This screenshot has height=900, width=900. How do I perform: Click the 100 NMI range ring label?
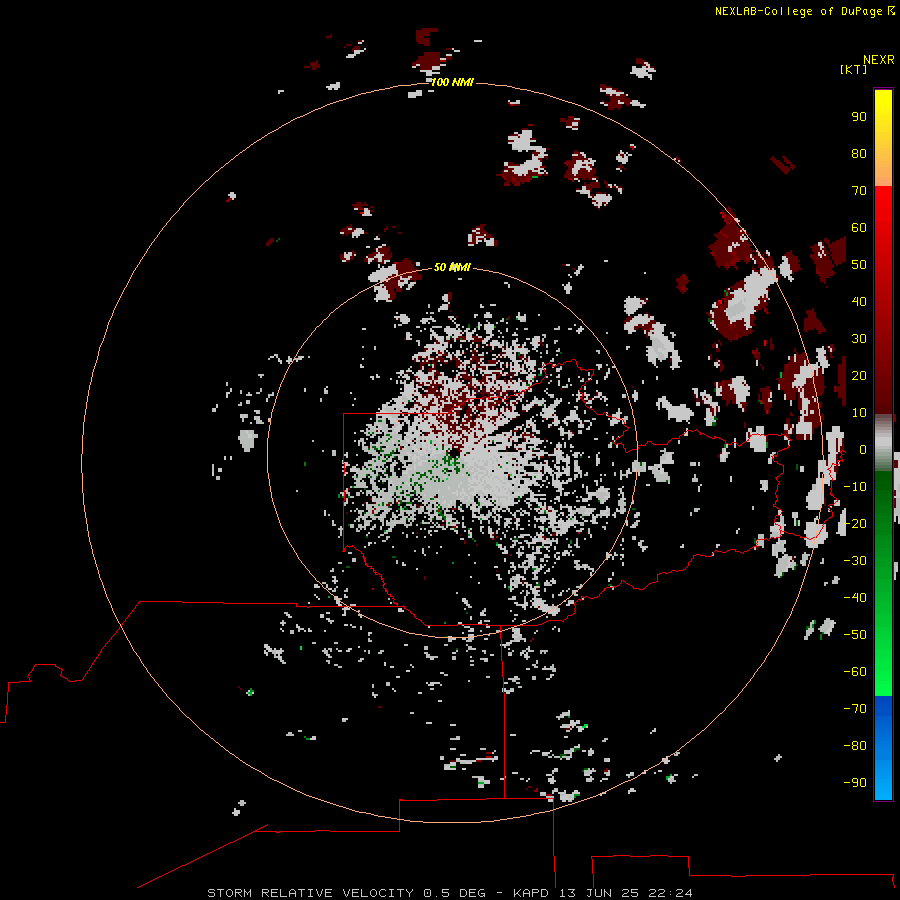[452, 82]
